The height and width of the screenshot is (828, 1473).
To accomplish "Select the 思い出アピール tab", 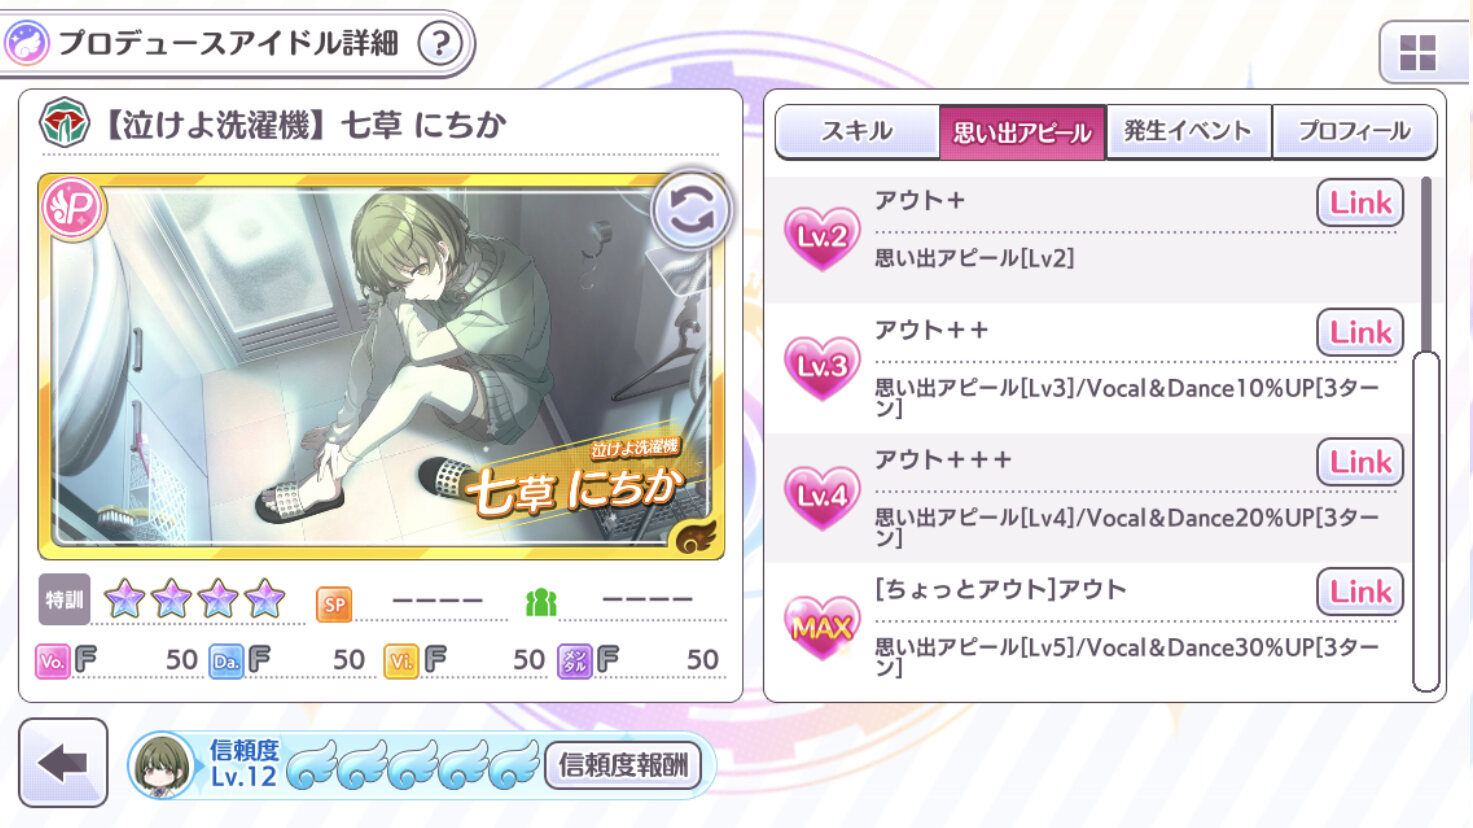I will coord(1022,132).
